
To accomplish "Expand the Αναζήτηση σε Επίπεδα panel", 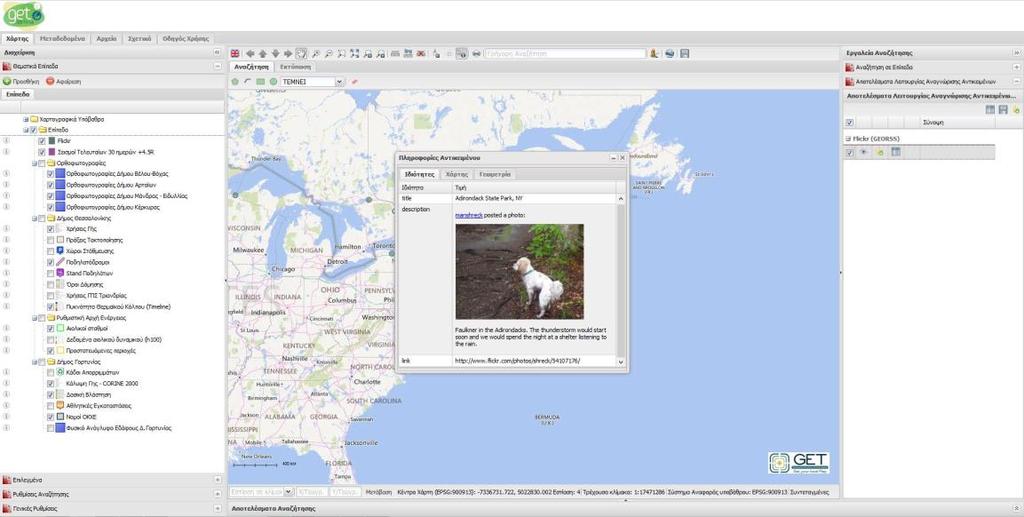I will (x=1016, y=67).
